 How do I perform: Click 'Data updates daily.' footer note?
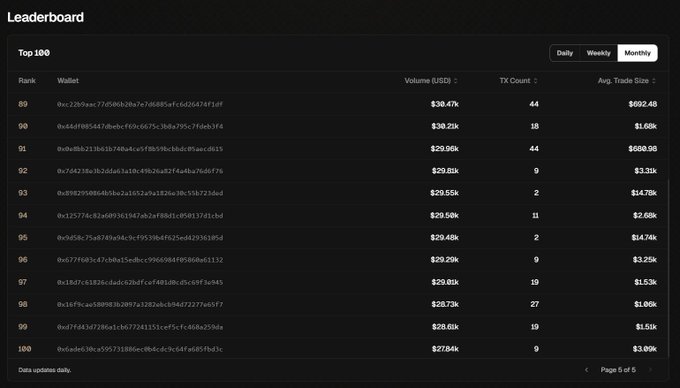[x=45, y=370]
